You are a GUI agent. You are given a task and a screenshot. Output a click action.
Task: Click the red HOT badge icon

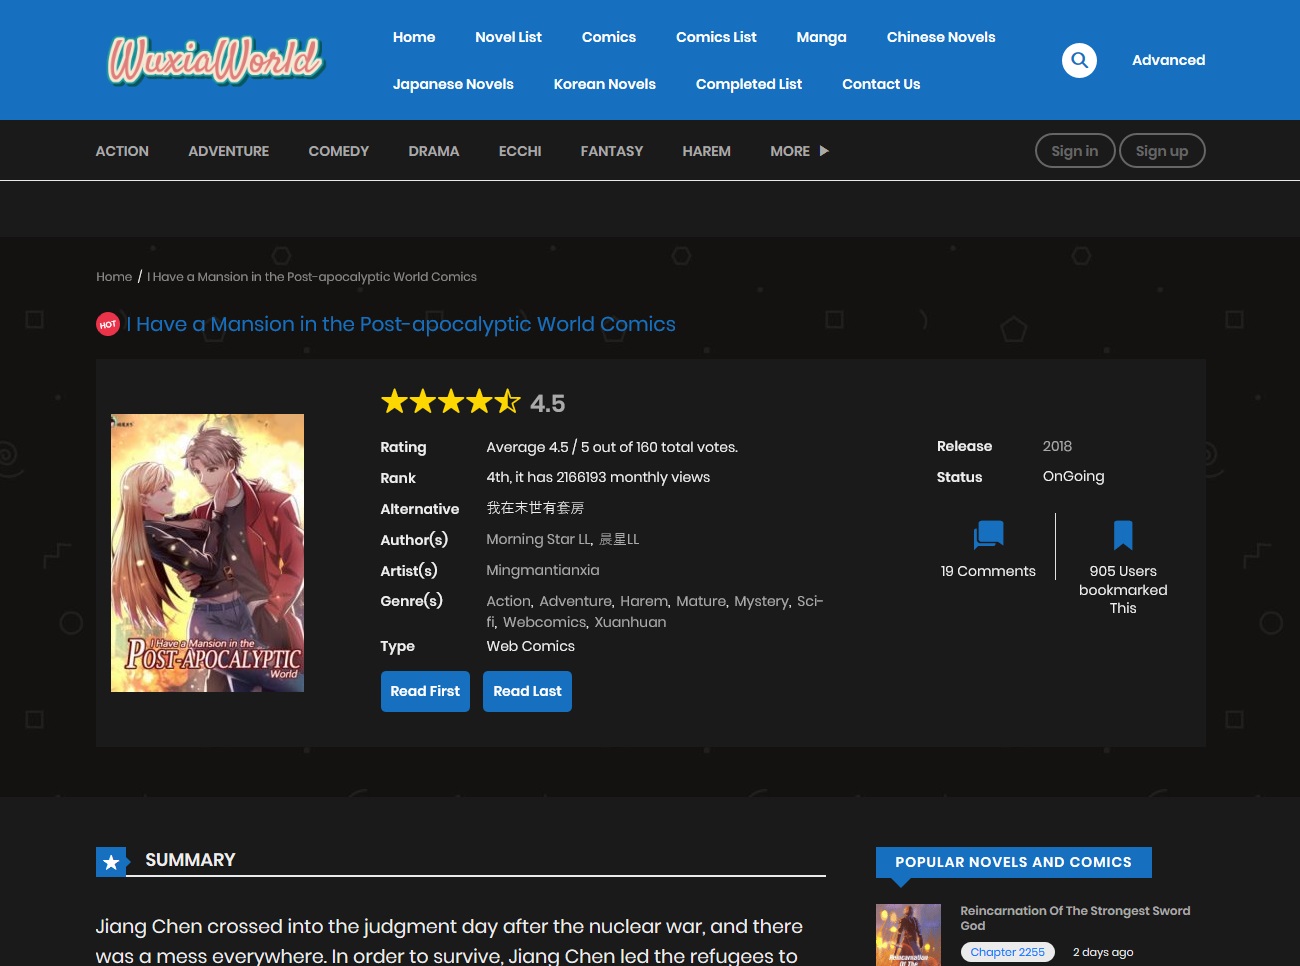pos(108,324)
